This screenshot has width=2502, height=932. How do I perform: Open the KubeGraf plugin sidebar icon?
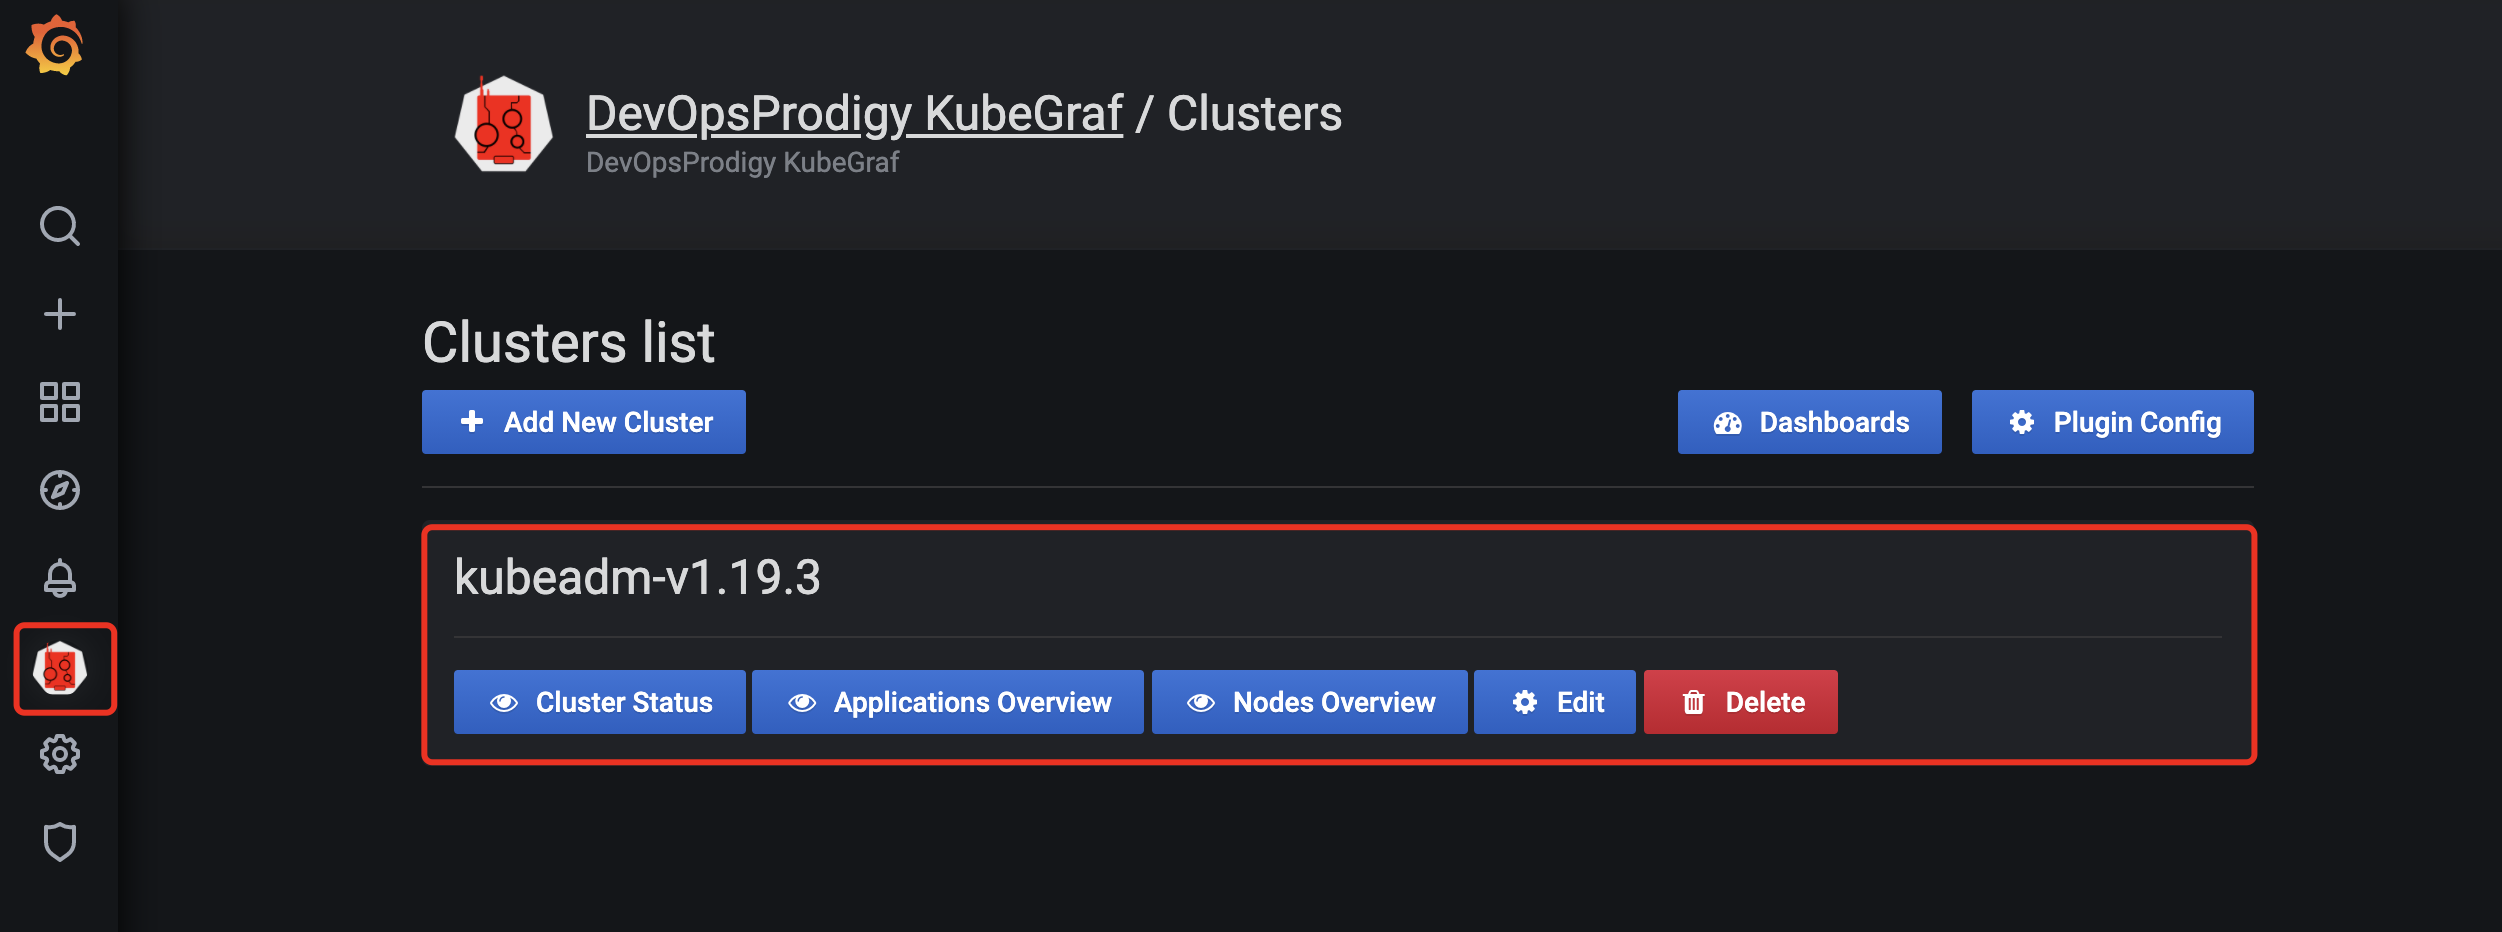point(60,669)
